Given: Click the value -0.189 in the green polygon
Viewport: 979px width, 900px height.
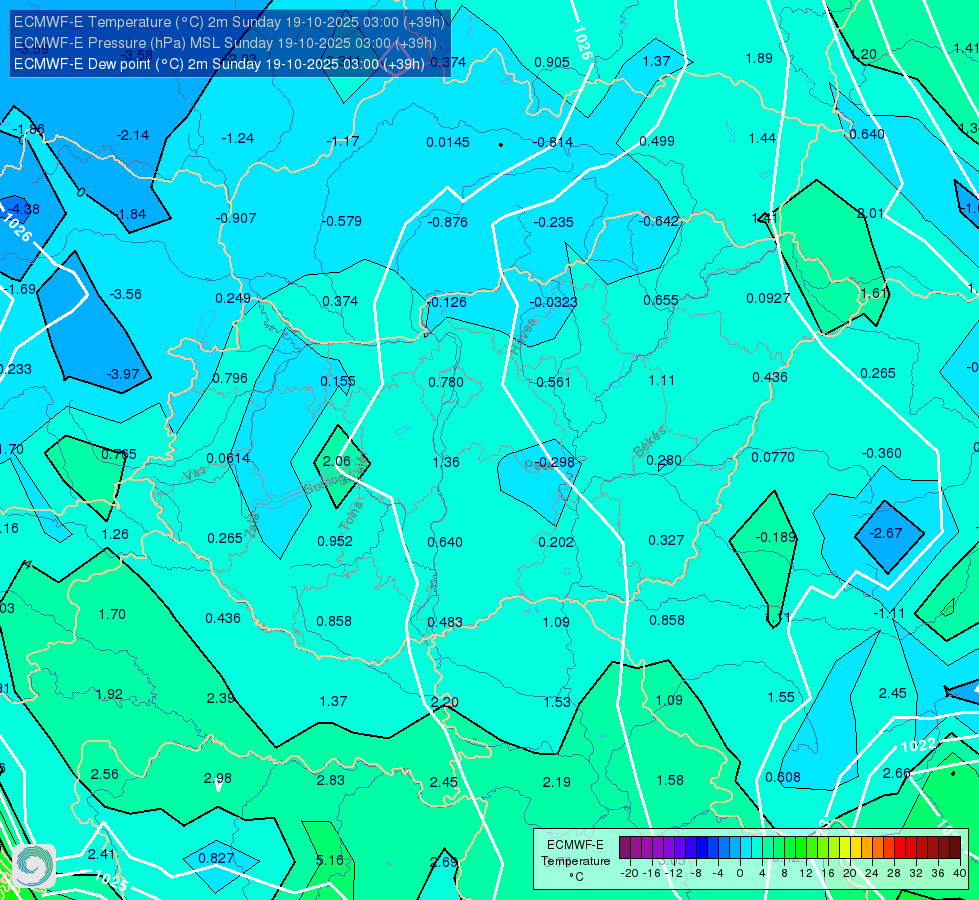Looking at the screenshot, I should point(776,537).
